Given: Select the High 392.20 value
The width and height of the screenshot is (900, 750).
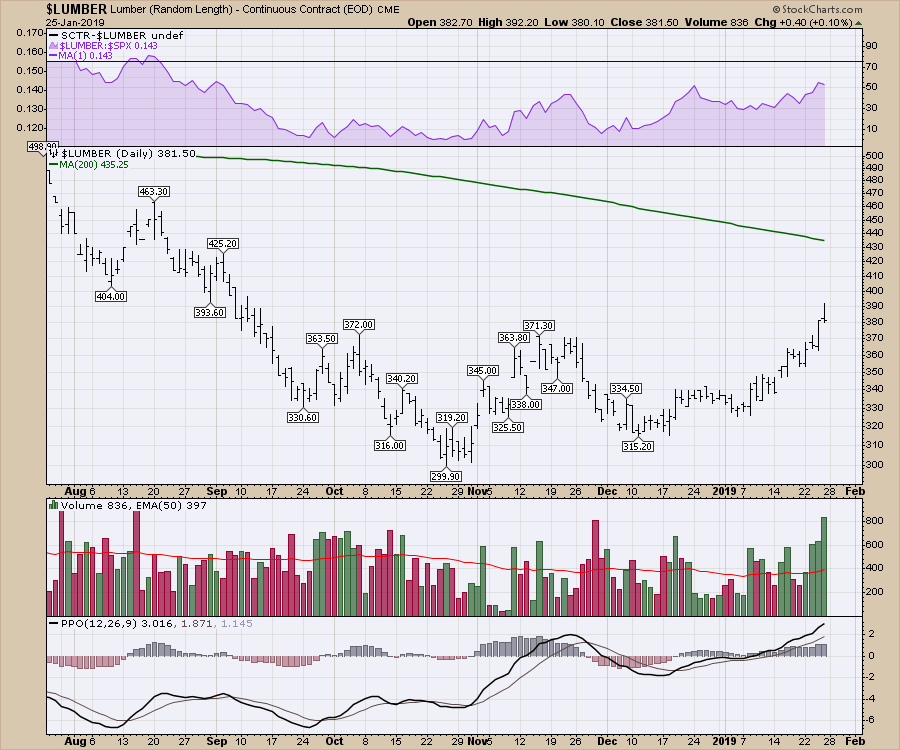Looking at the screenshot, I should coord(508,22).
